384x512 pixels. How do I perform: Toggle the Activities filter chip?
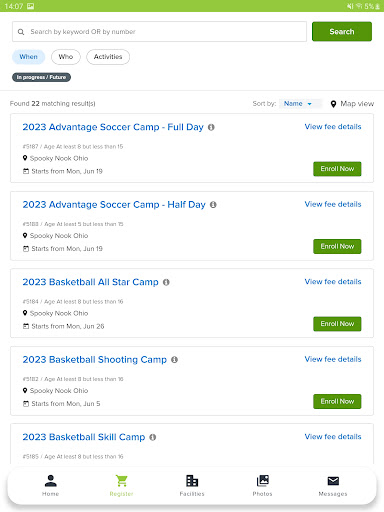(108, 57)
